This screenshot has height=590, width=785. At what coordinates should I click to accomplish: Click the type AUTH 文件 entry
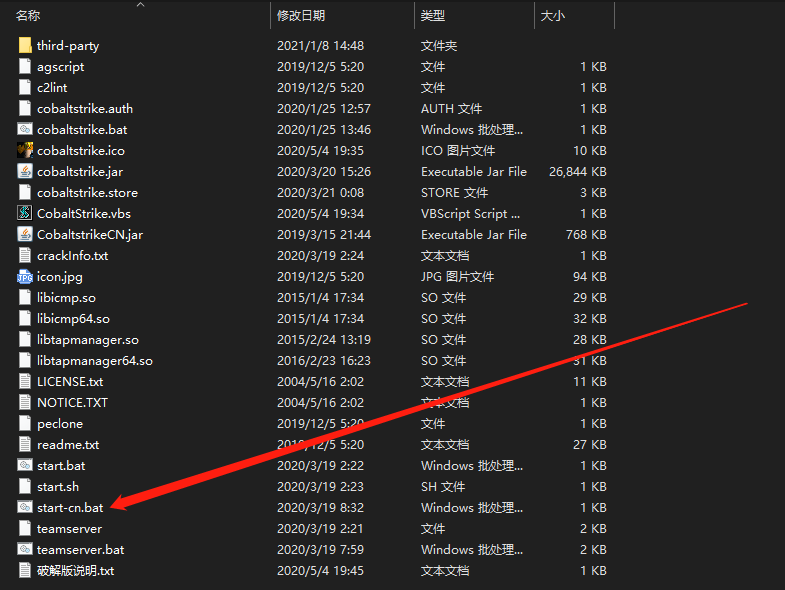click(452, 109)
